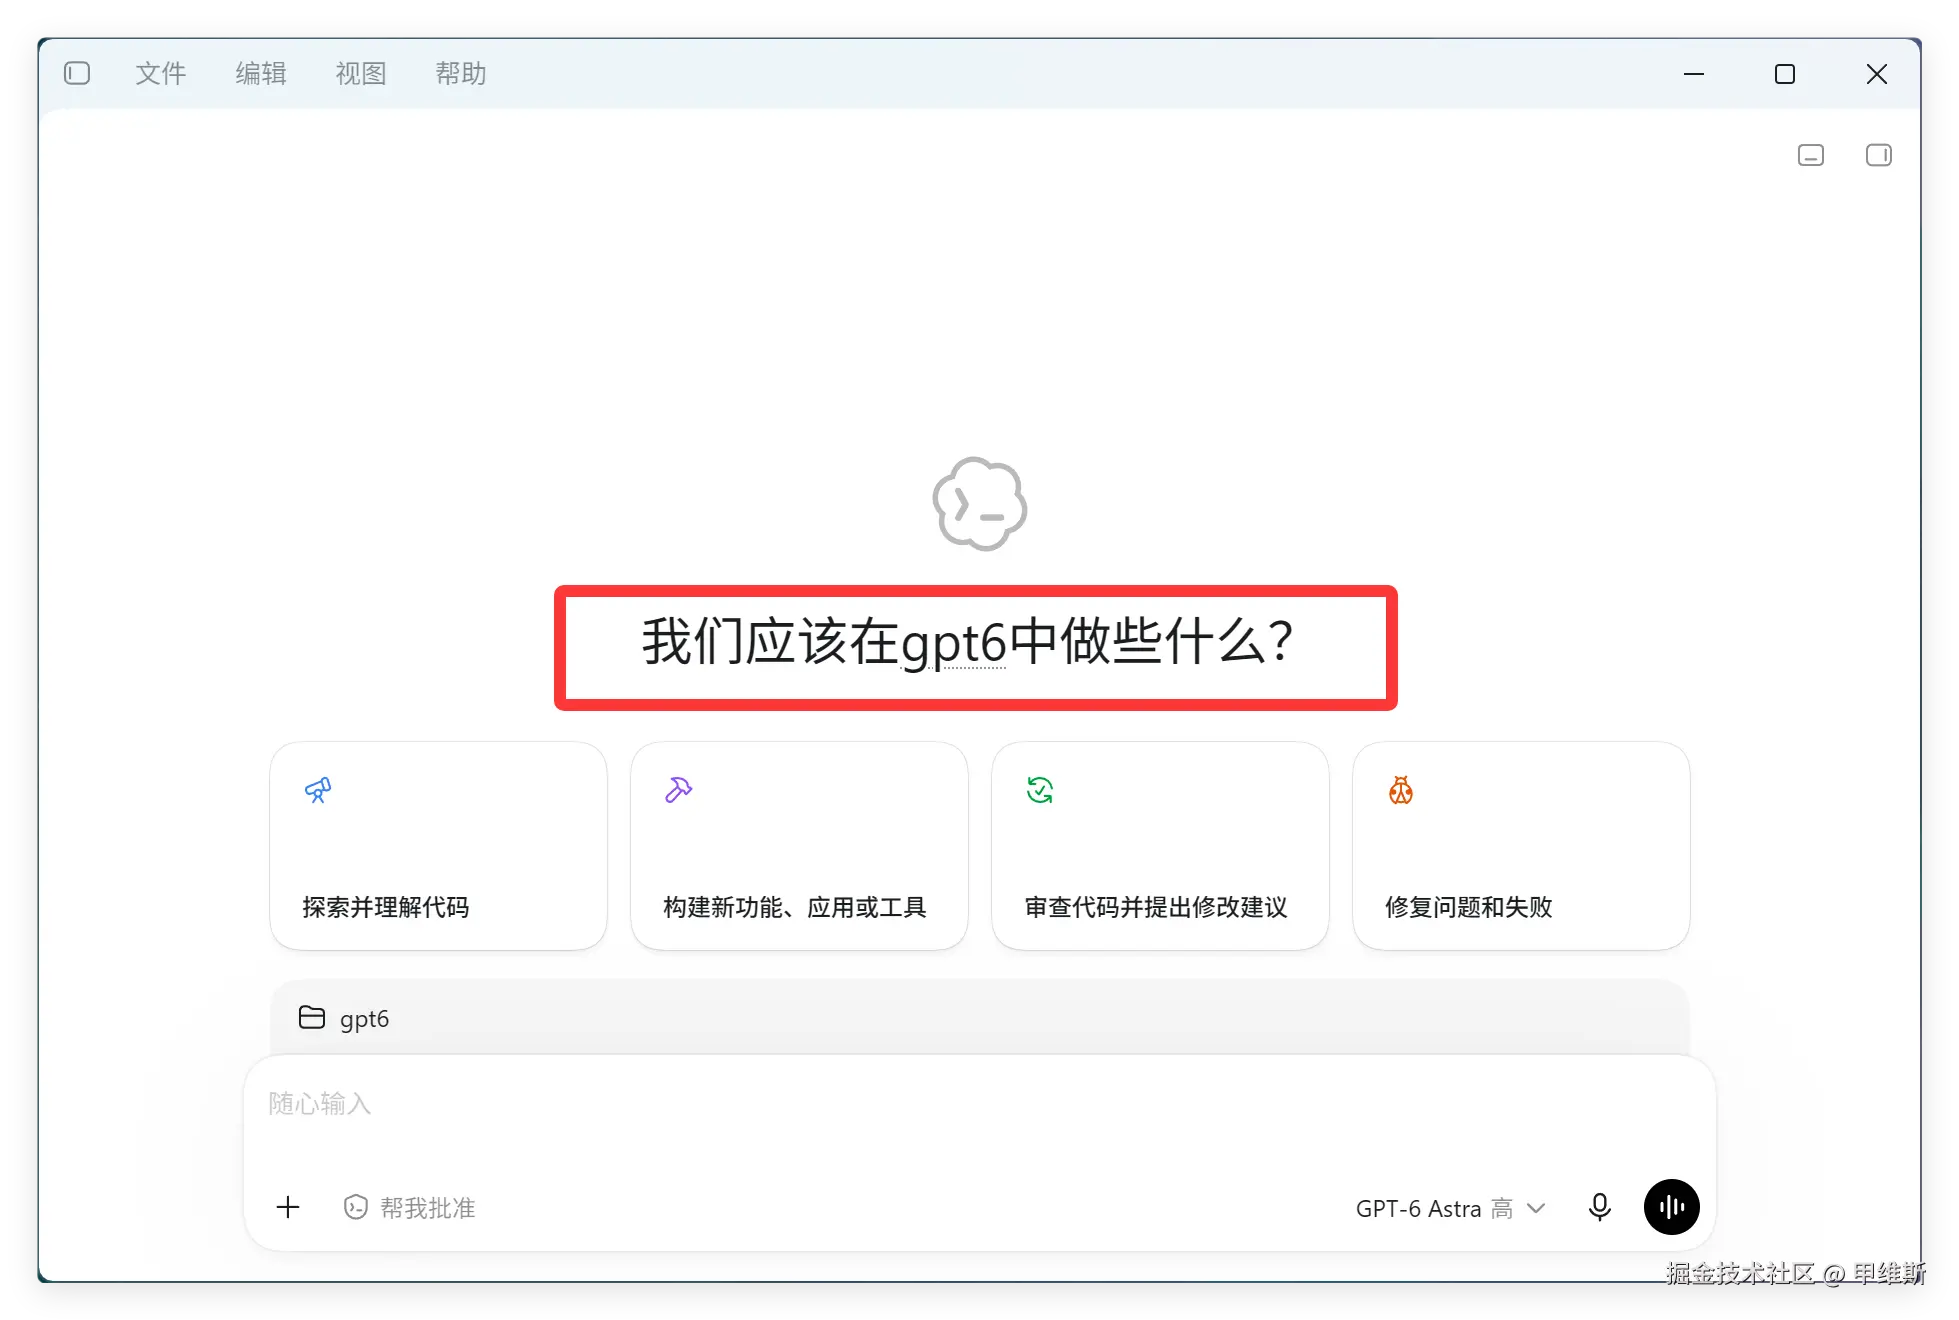Select the 修复问题和失败 suggestion card
1959x1320 pixels.
[1521, 846]
